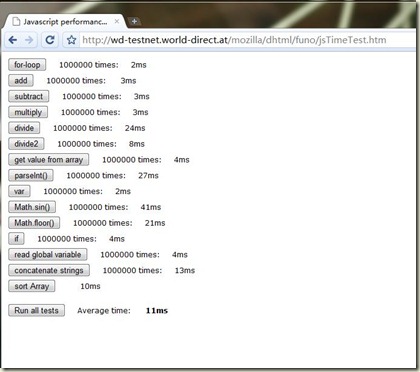Image resolution: width=420 pixels, height=372 pixels.
Task: Run the for-loop test
Action: coord(27,65)
